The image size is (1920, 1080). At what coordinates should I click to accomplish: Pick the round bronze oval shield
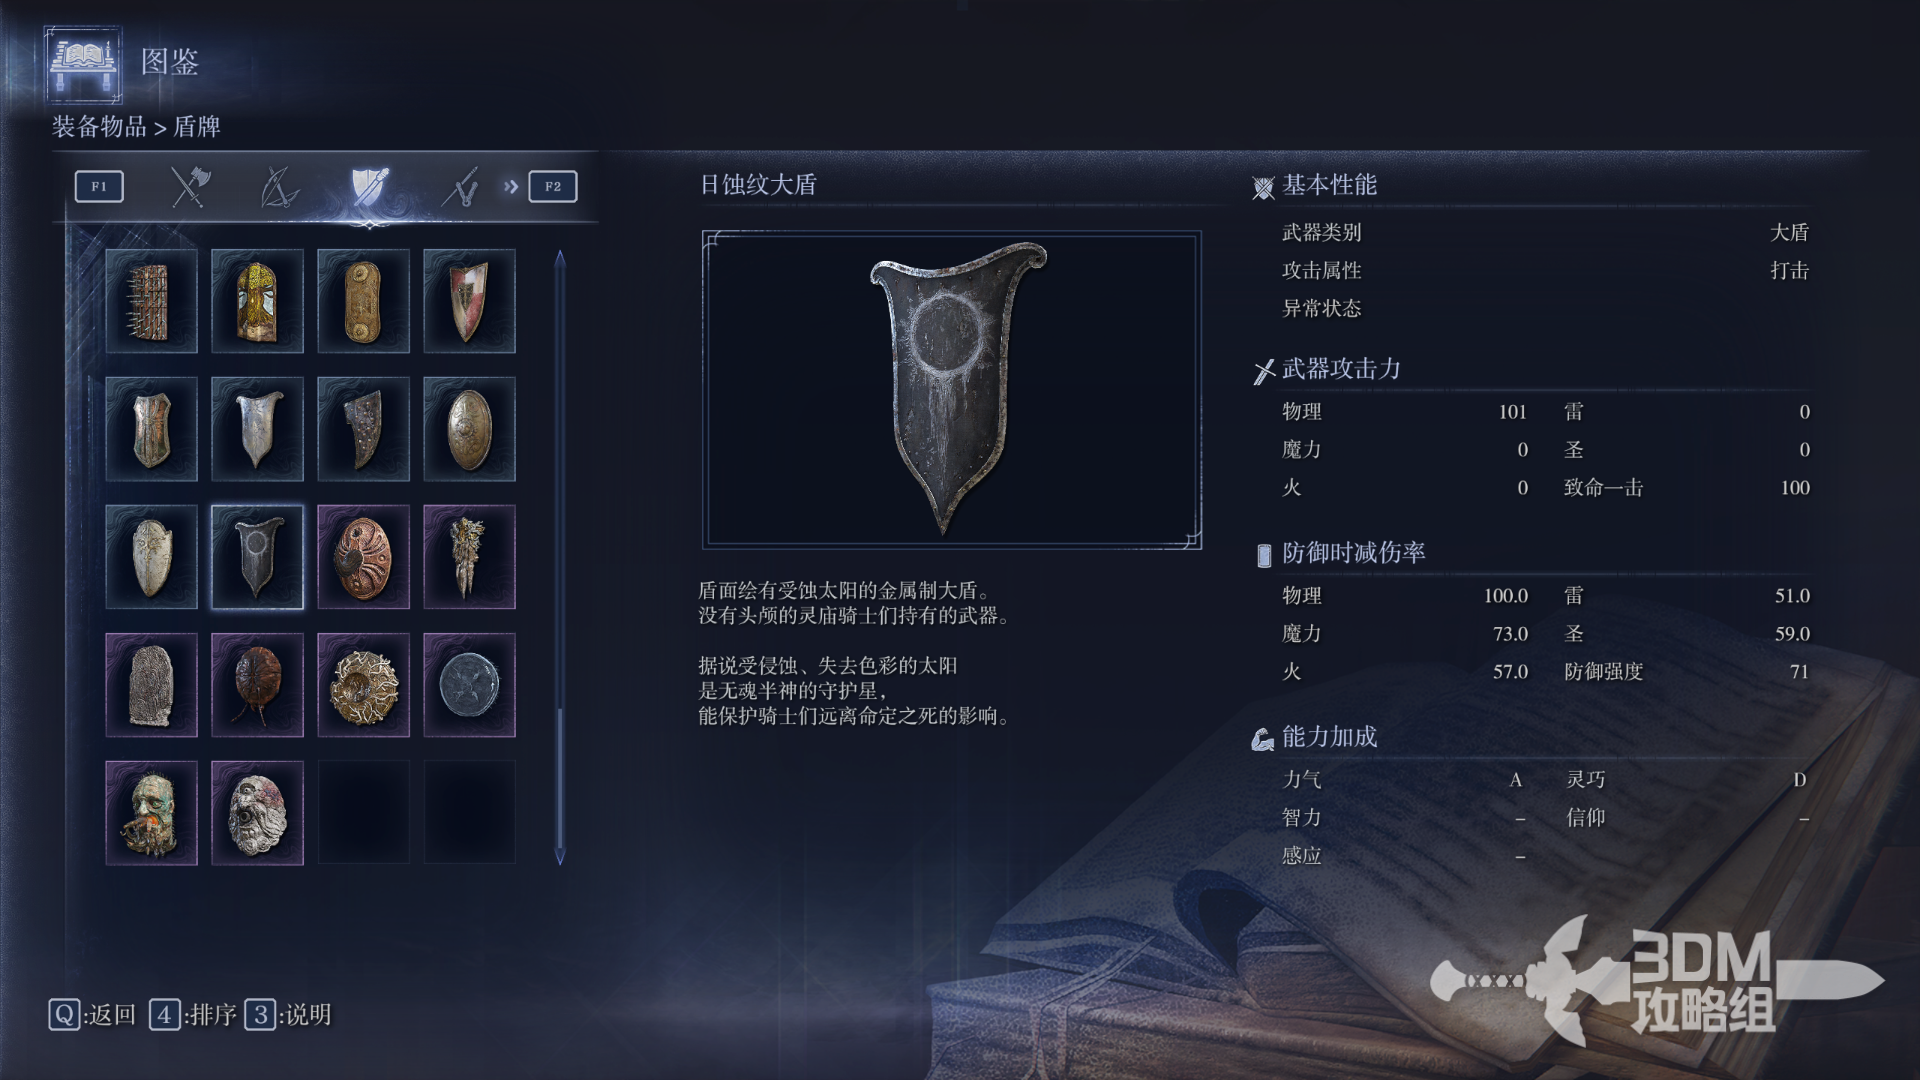pos(469,429)
